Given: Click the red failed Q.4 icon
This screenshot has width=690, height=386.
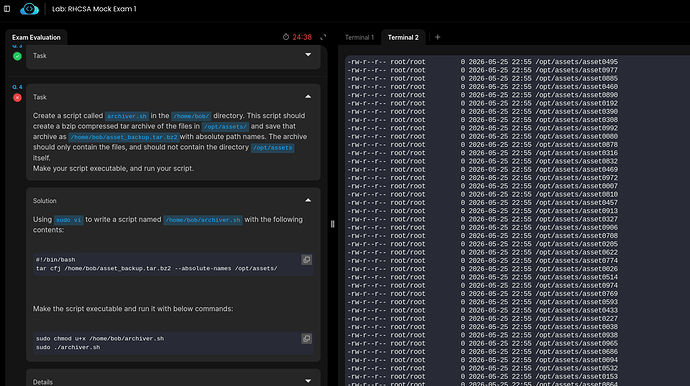Looking at the screenshot, I should coord(17,98).
